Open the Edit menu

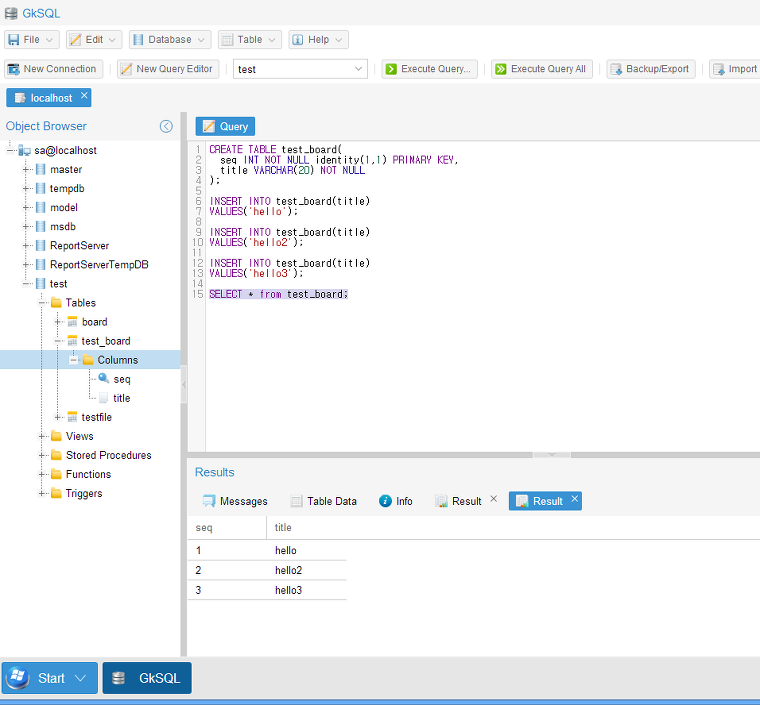point(94,40)
